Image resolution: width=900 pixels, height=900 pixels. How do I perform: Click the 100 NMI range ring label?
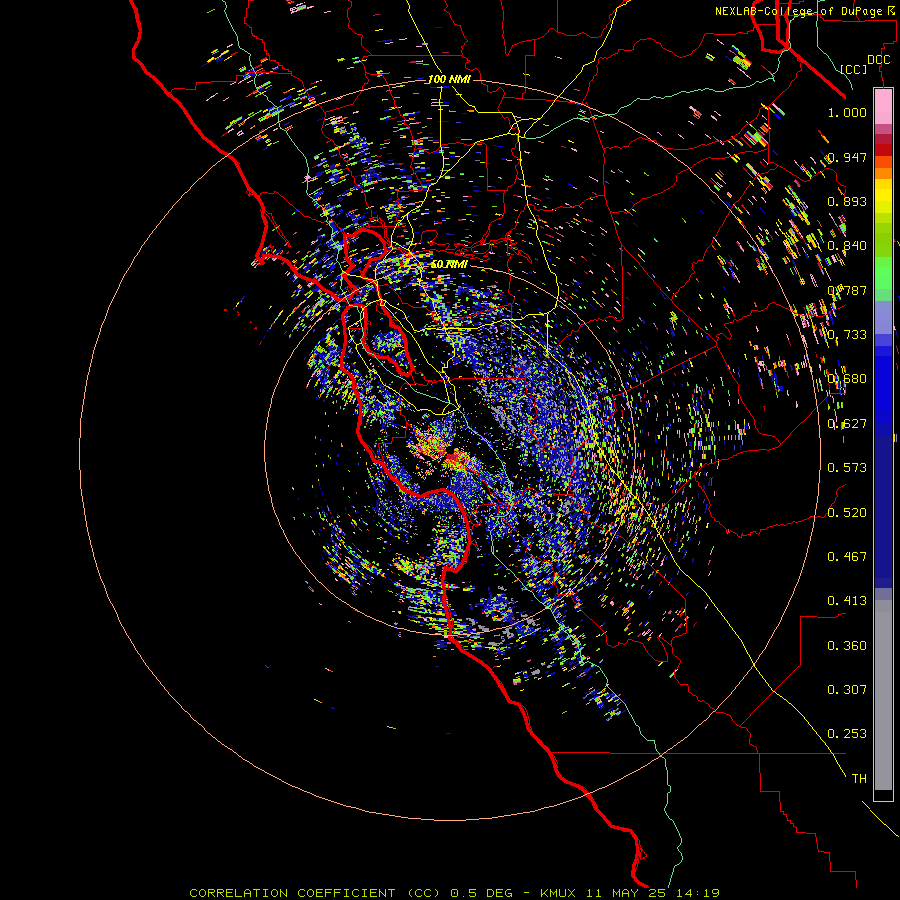pos(449,79)
